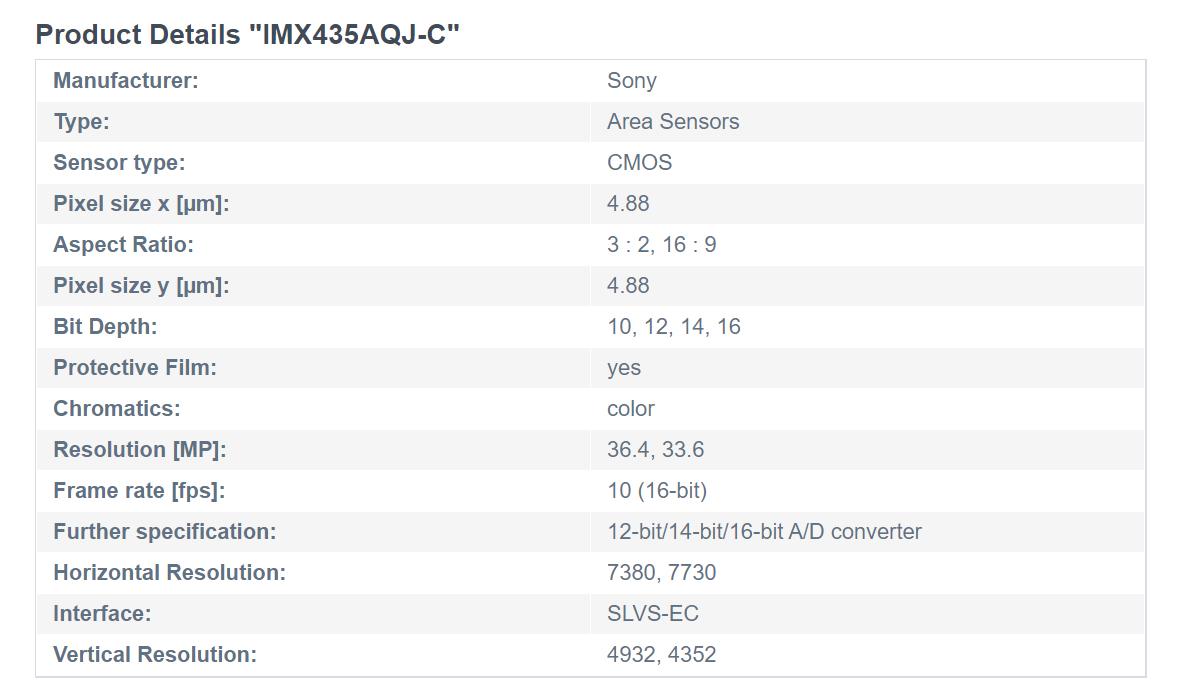Click the Protective Film value yes

click(624, 368)
